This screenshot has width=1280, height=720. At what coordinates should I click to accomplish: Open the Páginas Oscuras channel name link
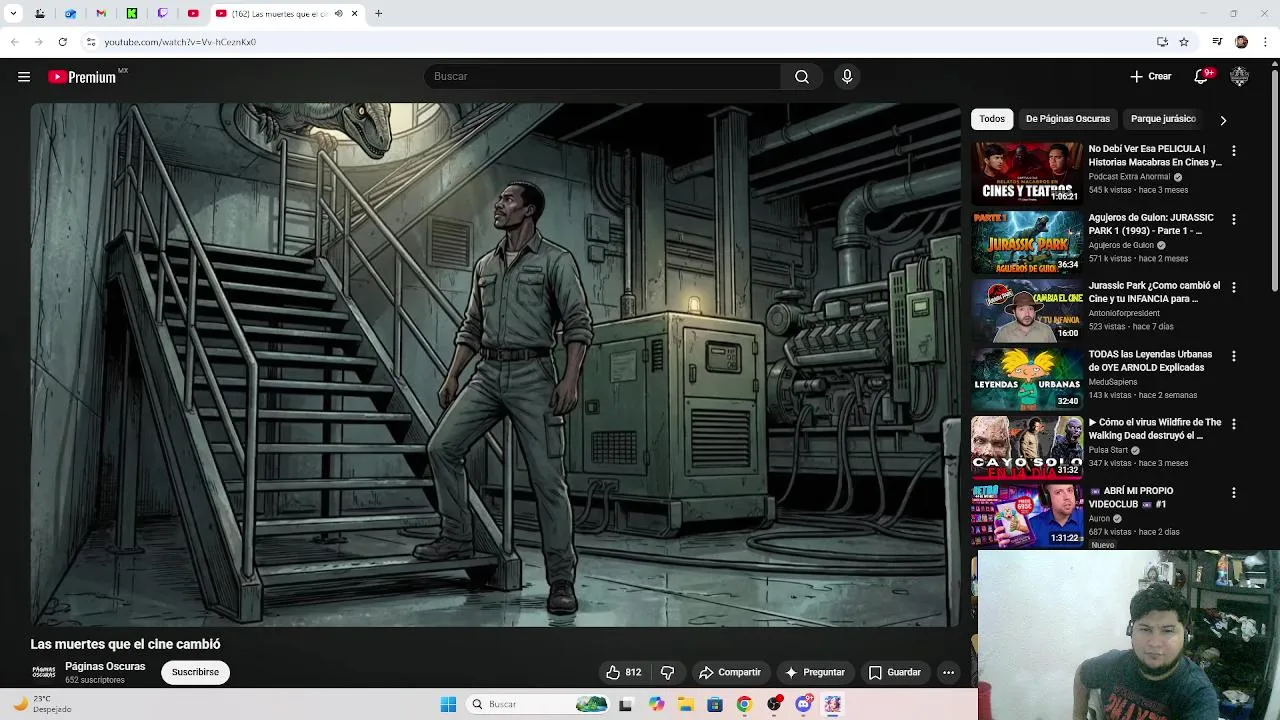[x=105, y=666]
